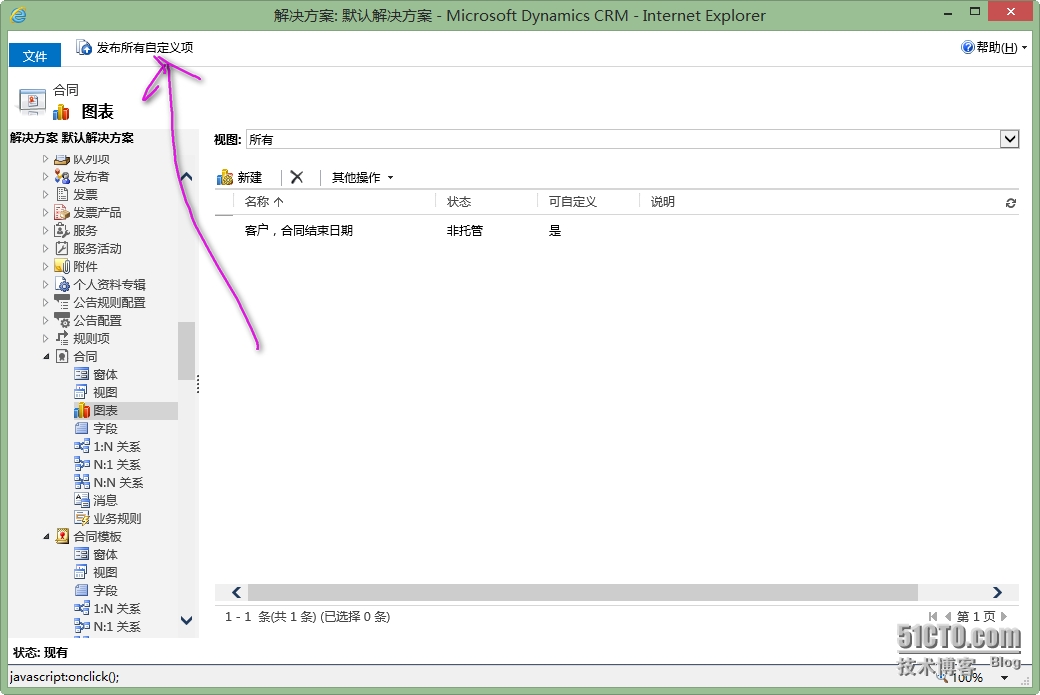Collapse the 合同 tree node
Viewport: 1040px width, 695px height.
[x=46, y=356]
